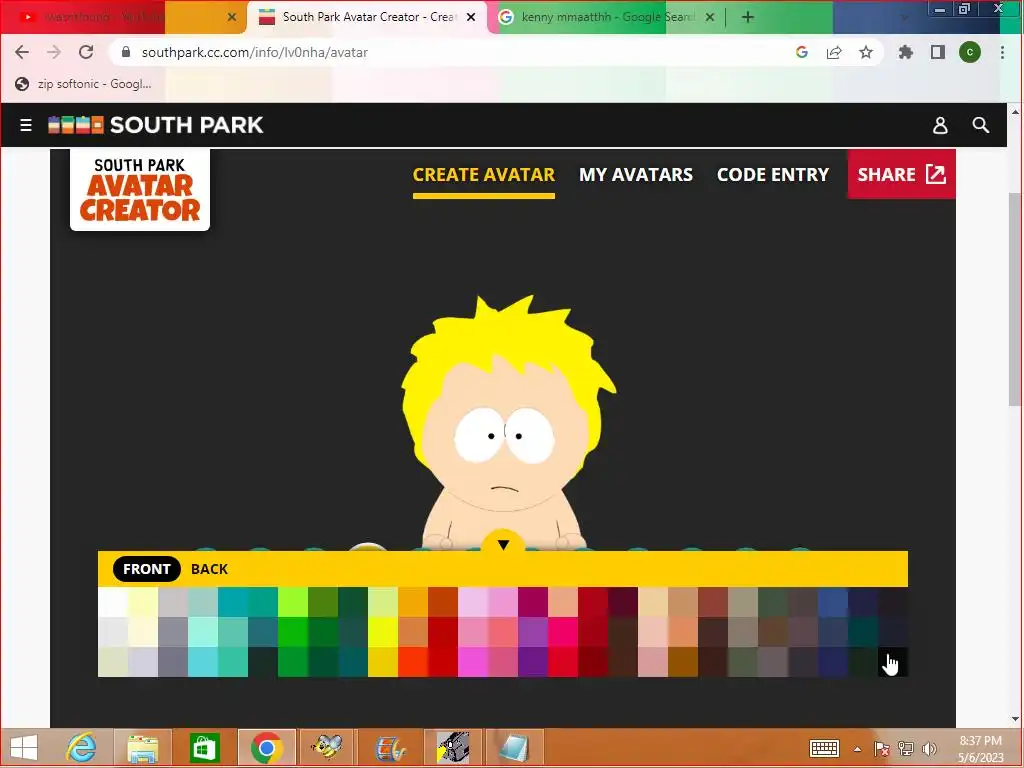This screenshot has height=768, width=1024.
Task: Click the Chrome icon in the taskbar
Action: (x=266, y=748)
